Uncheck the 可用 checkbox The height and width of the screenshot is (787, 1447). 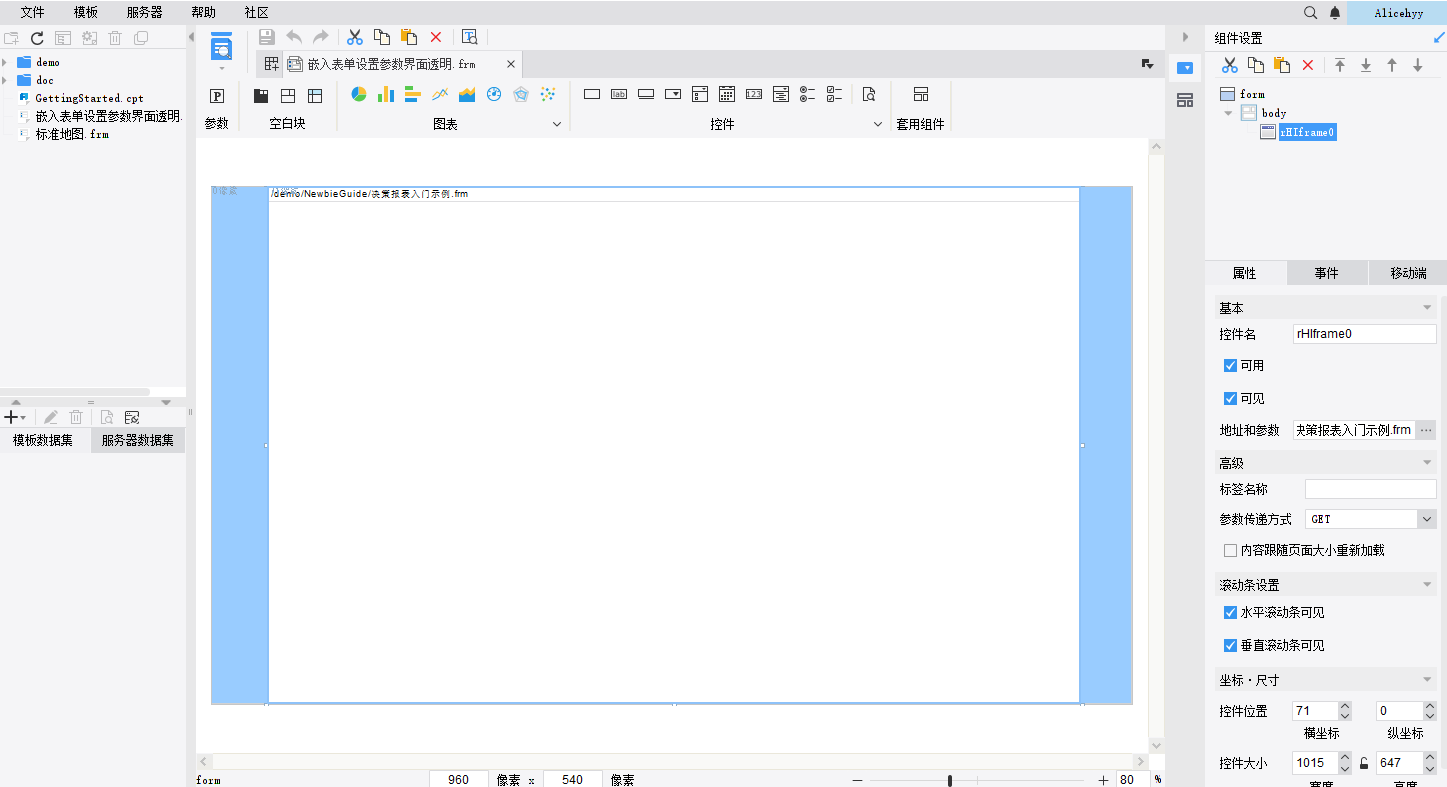click(x=1231, y=366)
